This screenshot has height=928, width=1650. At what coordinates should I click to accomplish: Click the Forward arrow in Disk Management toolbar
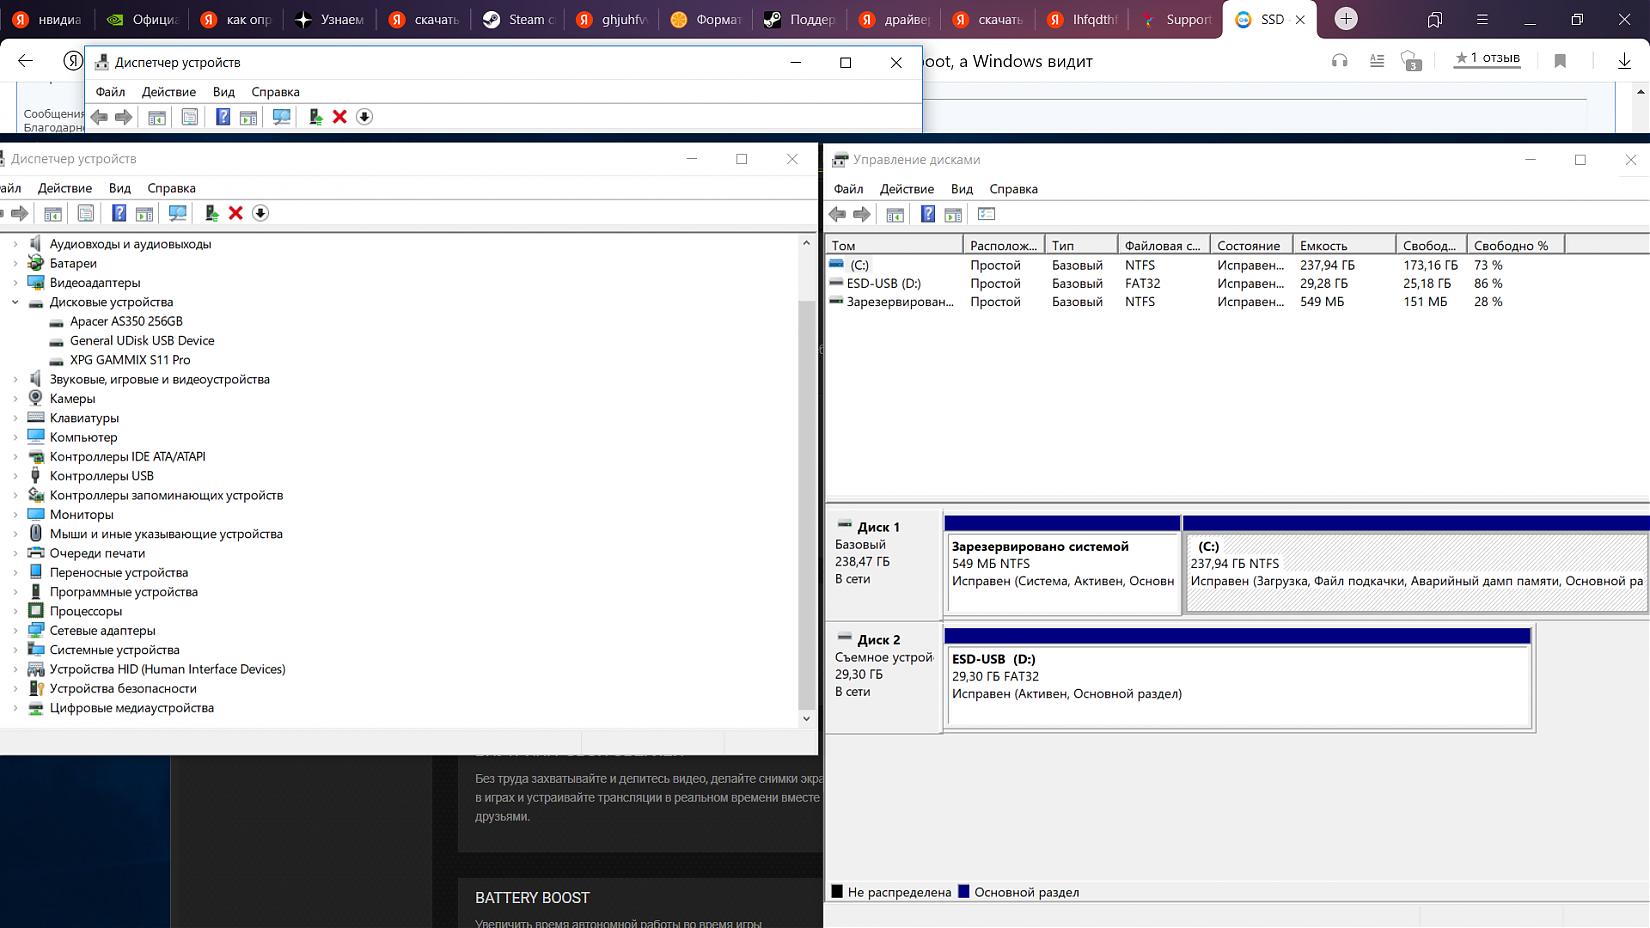click(862, 214)
